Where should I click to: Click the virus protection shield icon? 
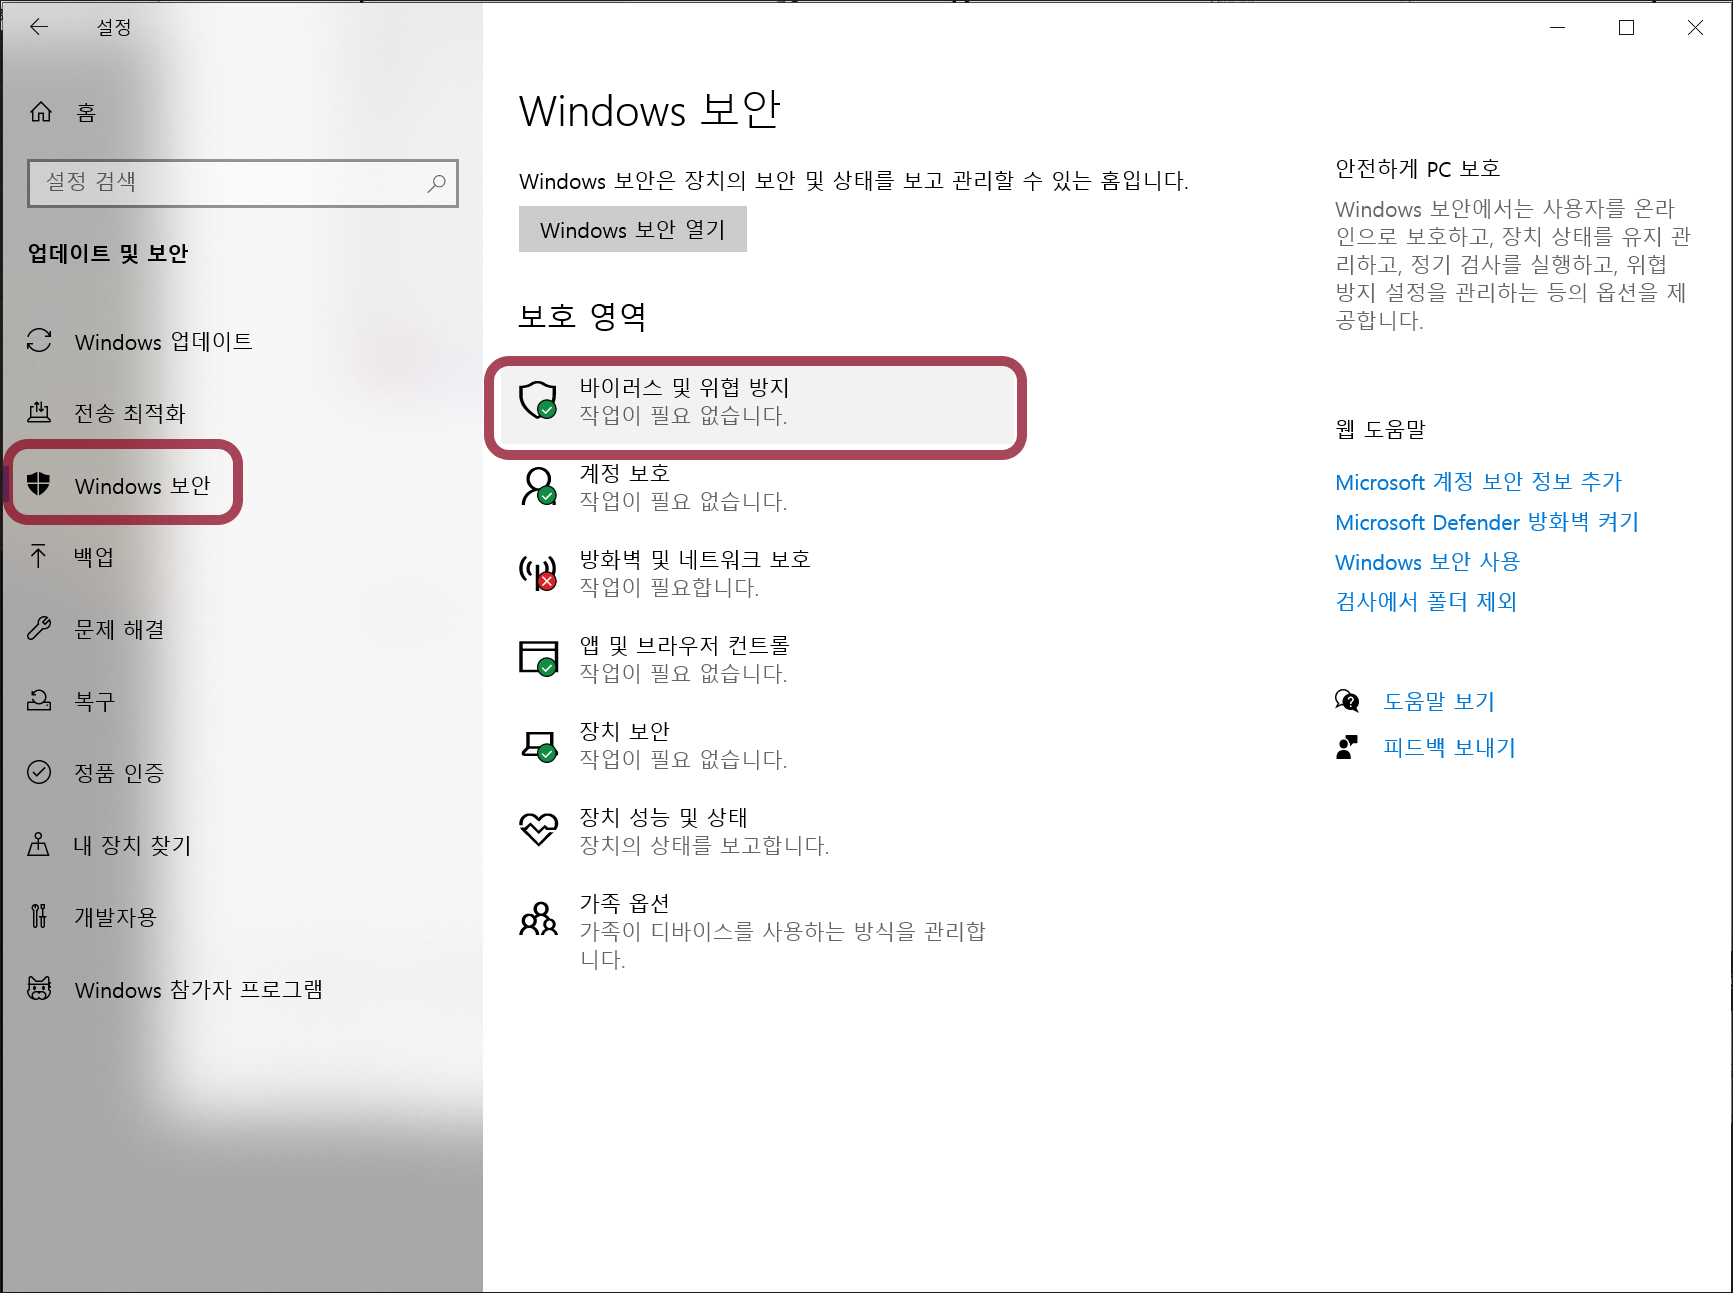point(538,400)
